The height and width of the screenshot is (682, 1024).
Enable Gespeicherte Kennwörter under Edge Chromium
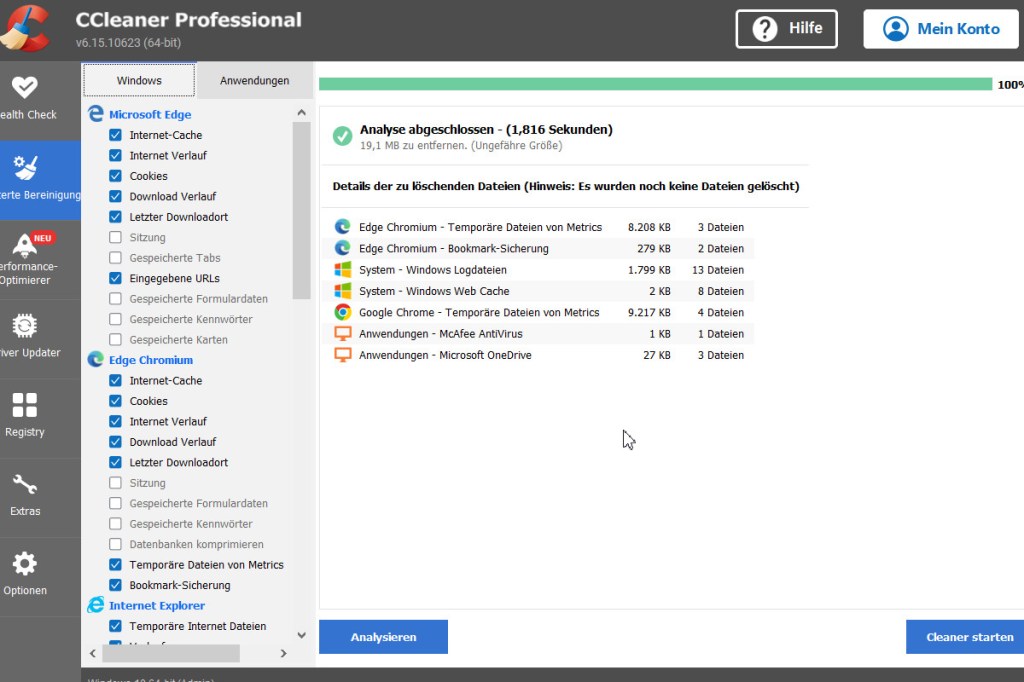point(116,523)
